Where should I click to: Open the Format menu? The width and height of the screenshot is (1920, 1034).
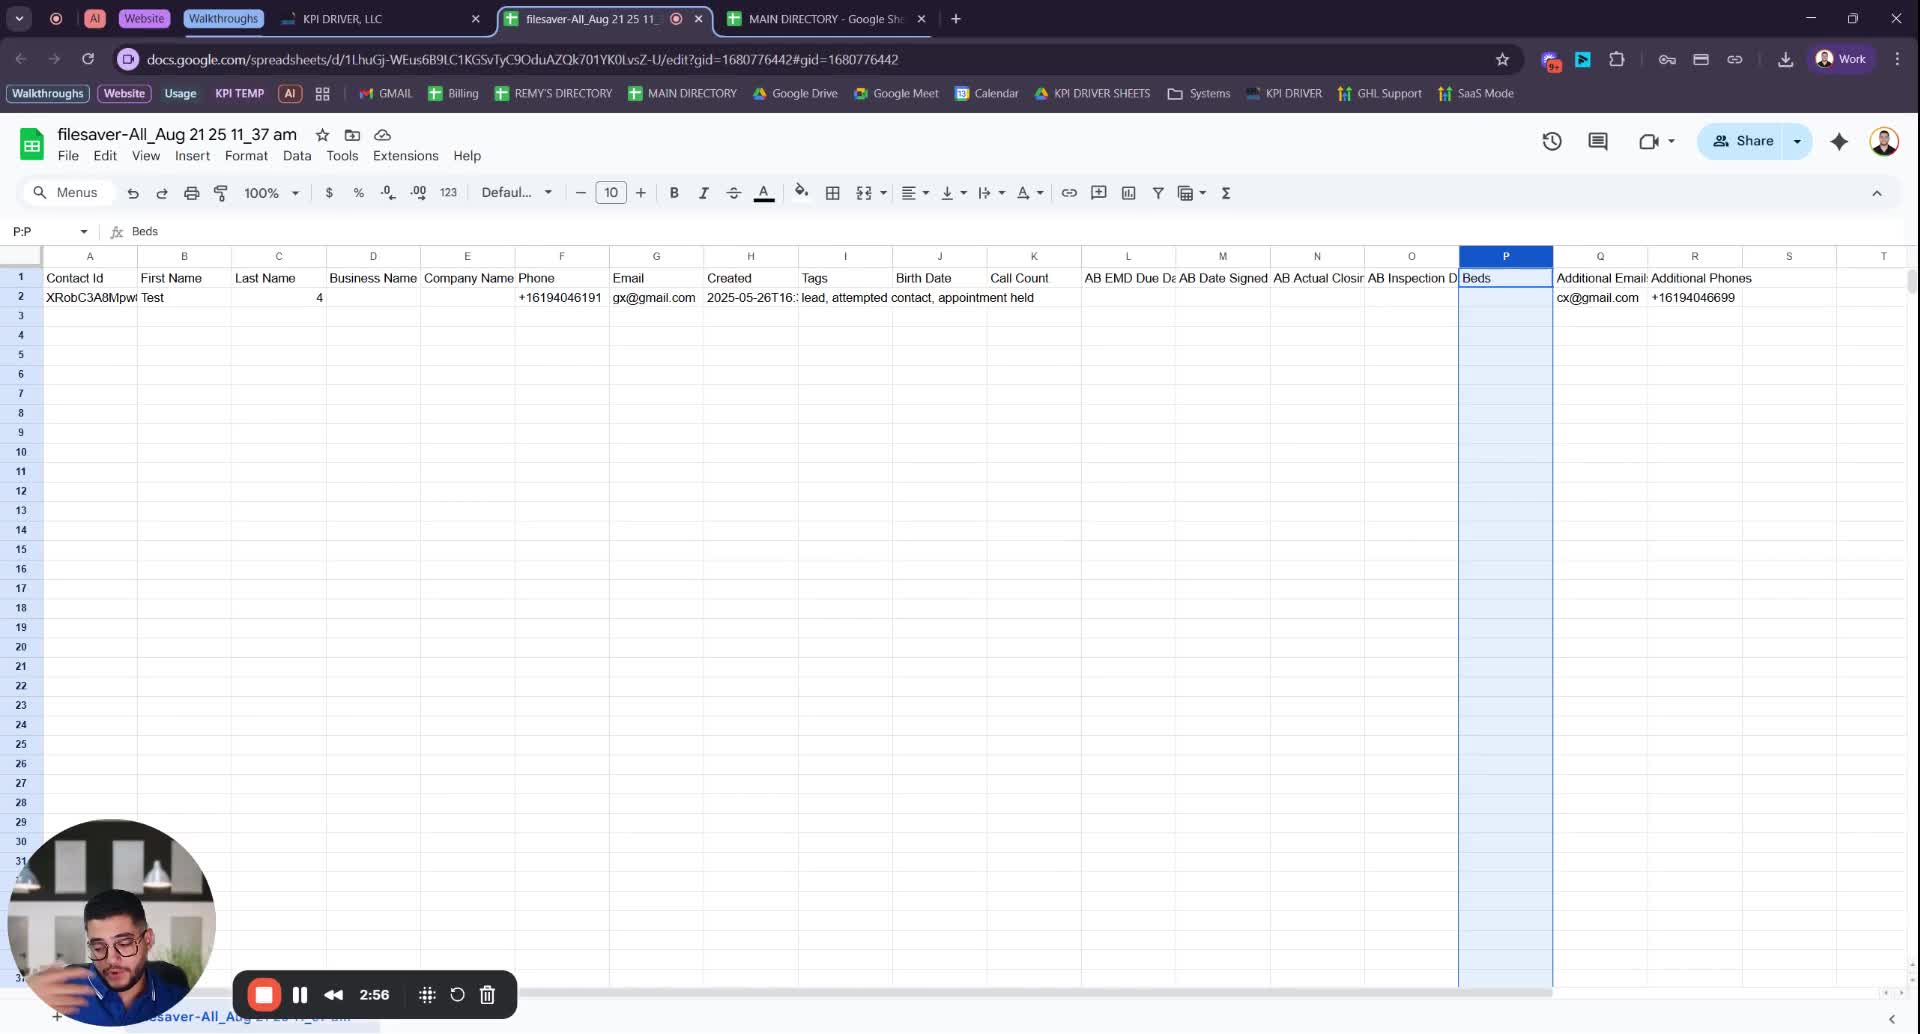[x=246, y=156]
